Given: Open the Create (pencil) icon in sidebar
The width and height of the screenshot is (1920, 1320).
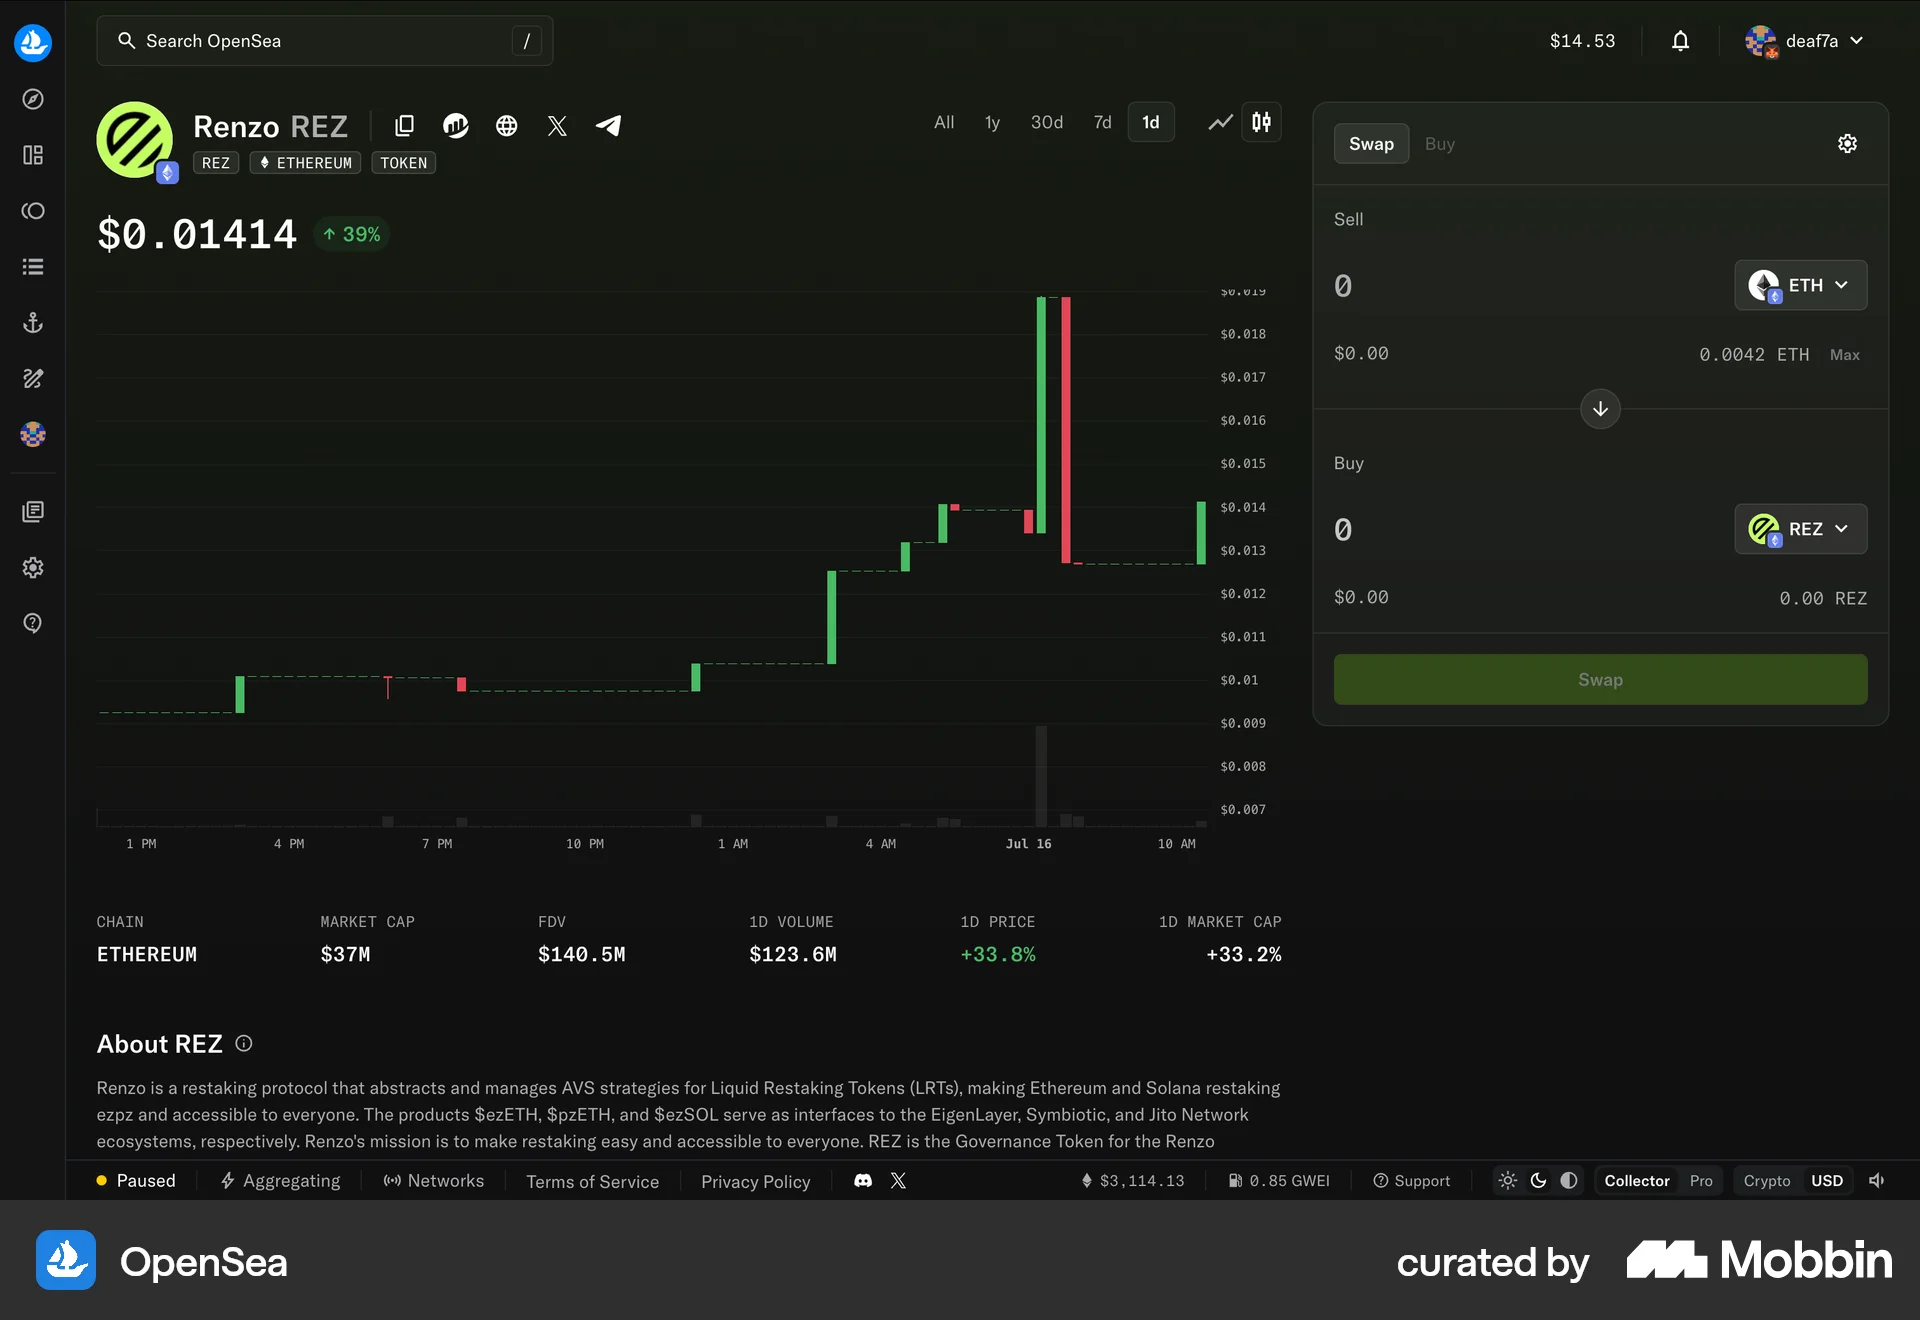Looking at the screenshot, I should [x=33, y=378].
